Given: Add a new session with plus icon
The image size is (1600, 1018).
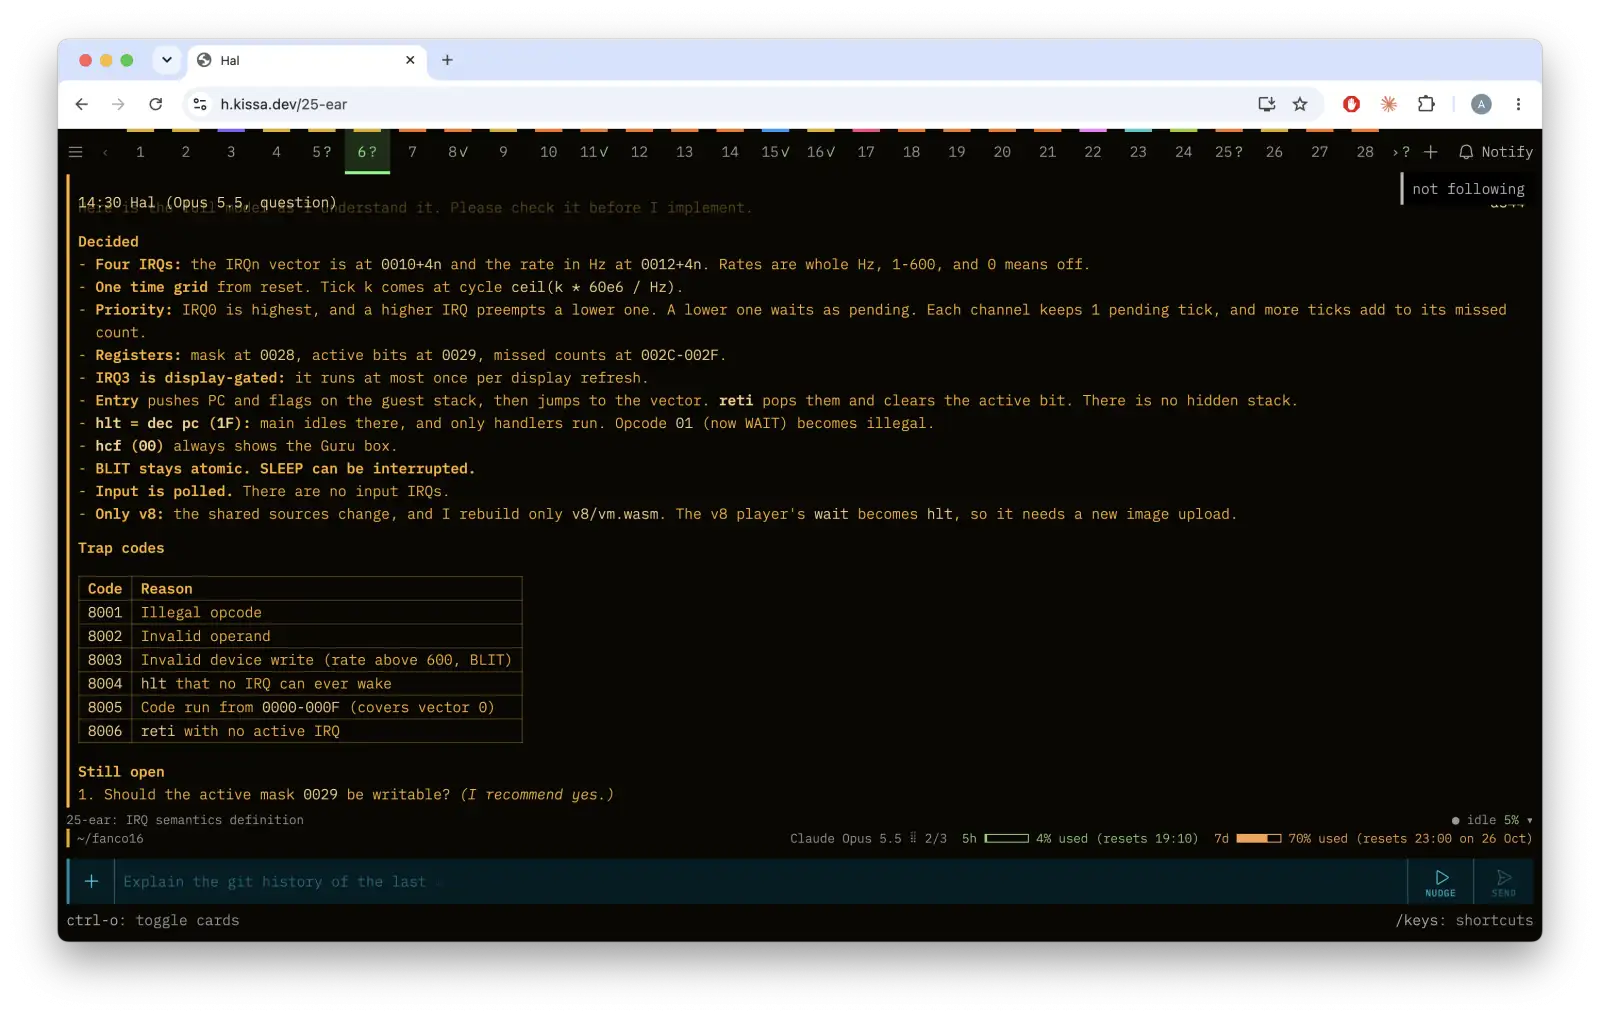Looking at the screenshot, I should (1430, 152).
